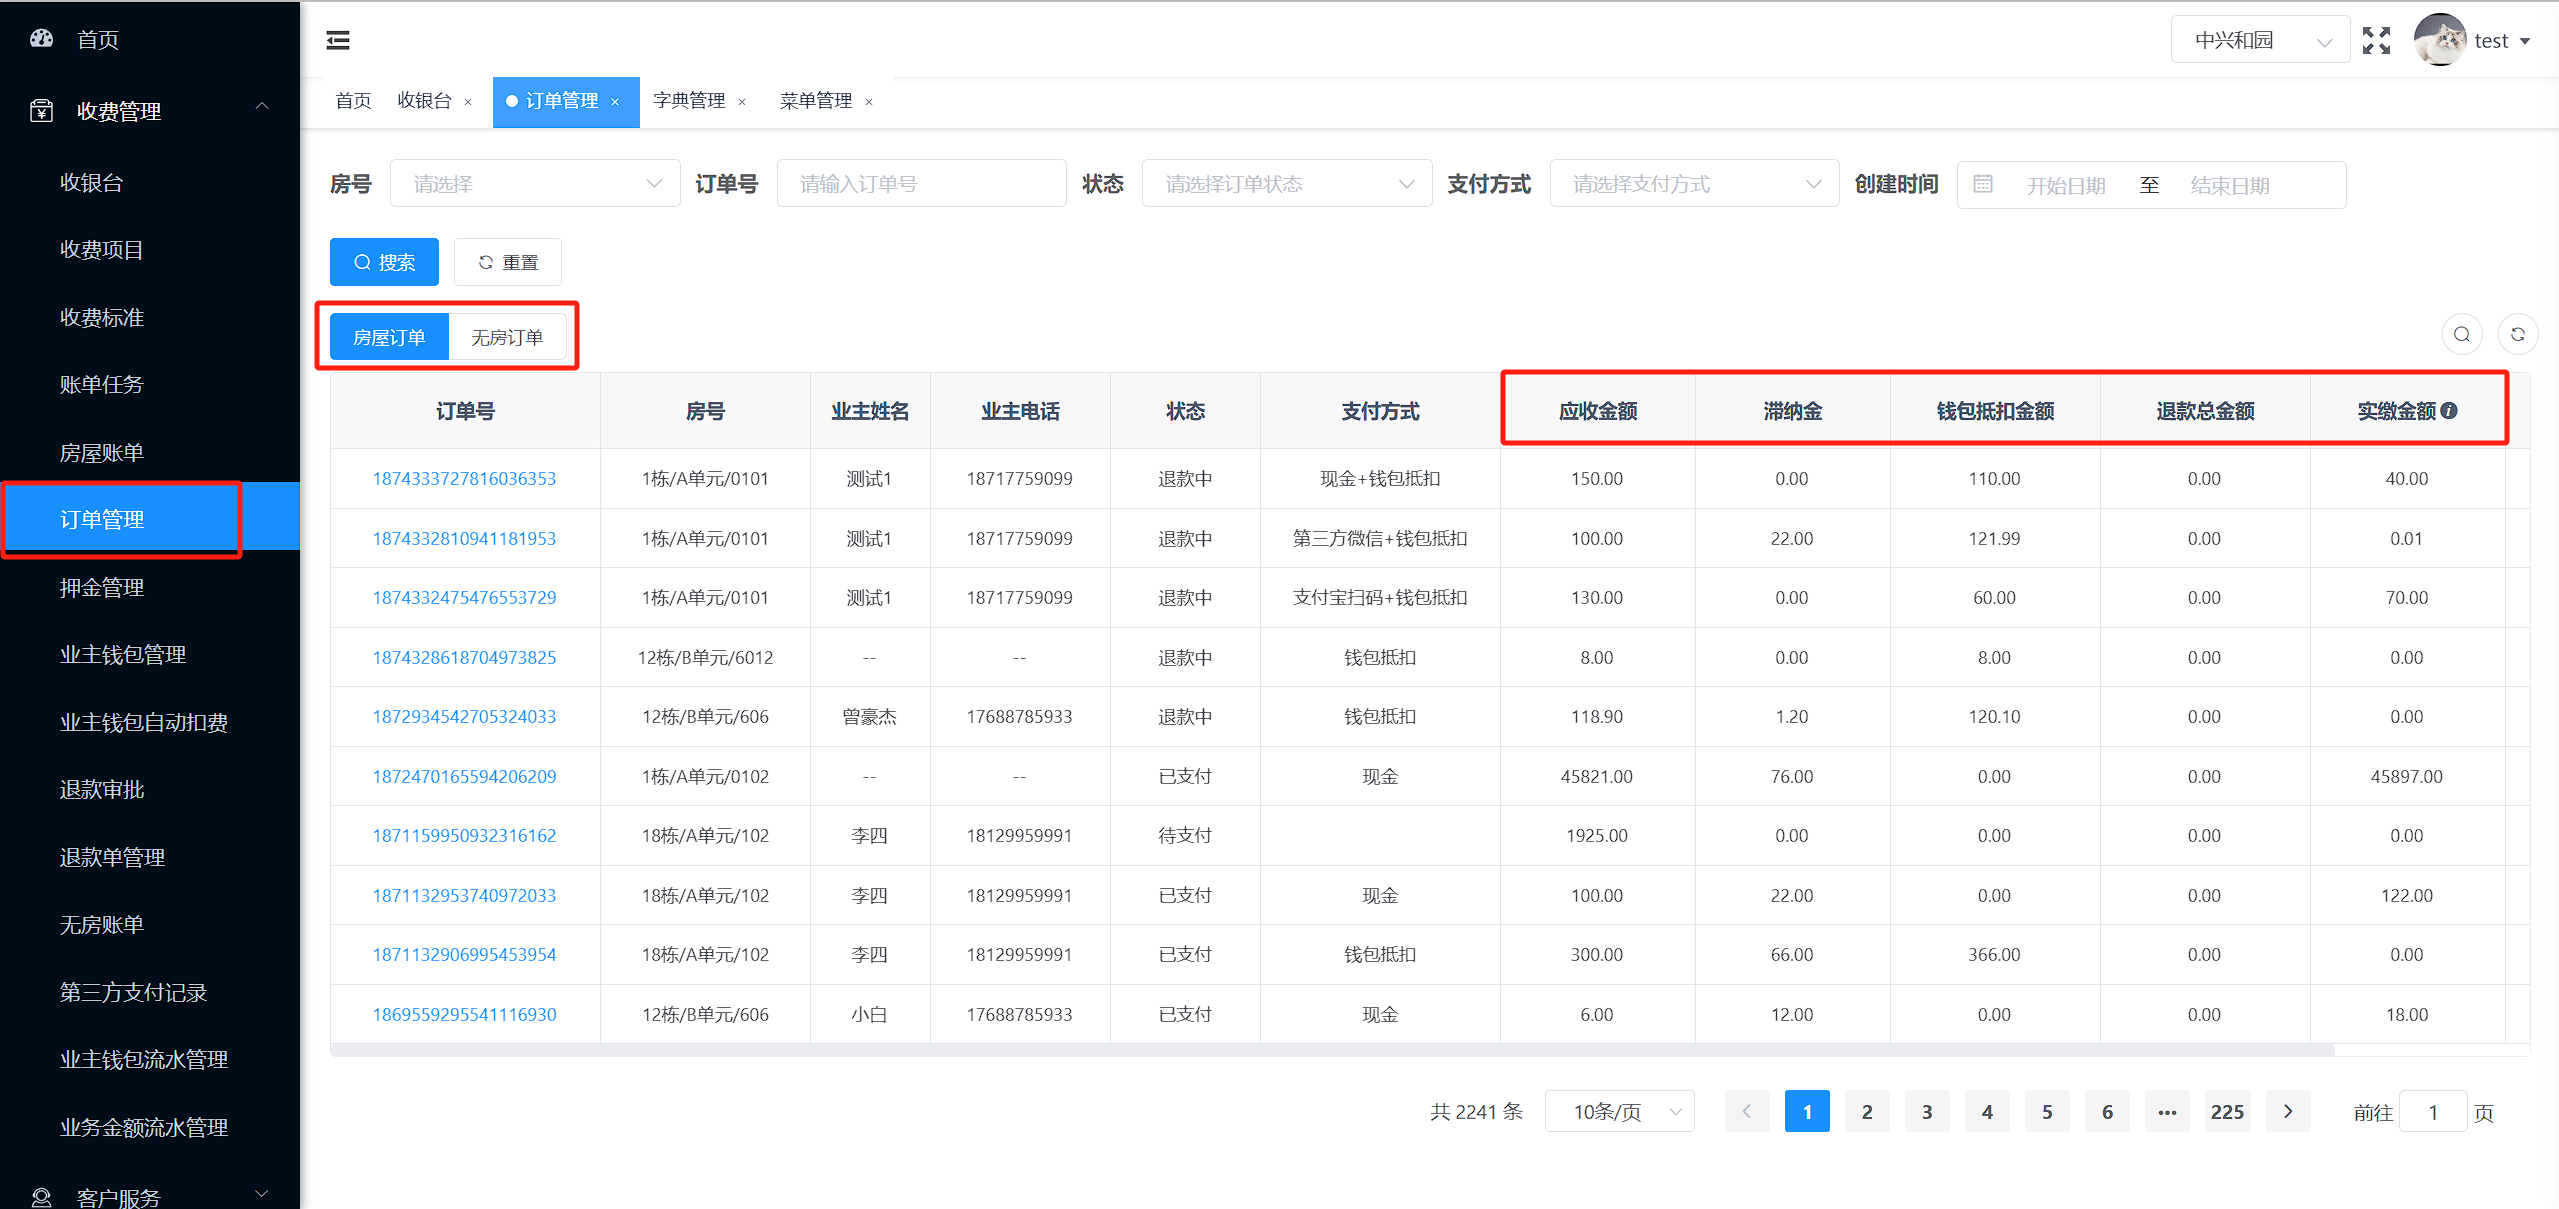This screenshot has width=2559, height=1209.
Task: Close the 菜单管理 tab
Action: click(869, 102)
